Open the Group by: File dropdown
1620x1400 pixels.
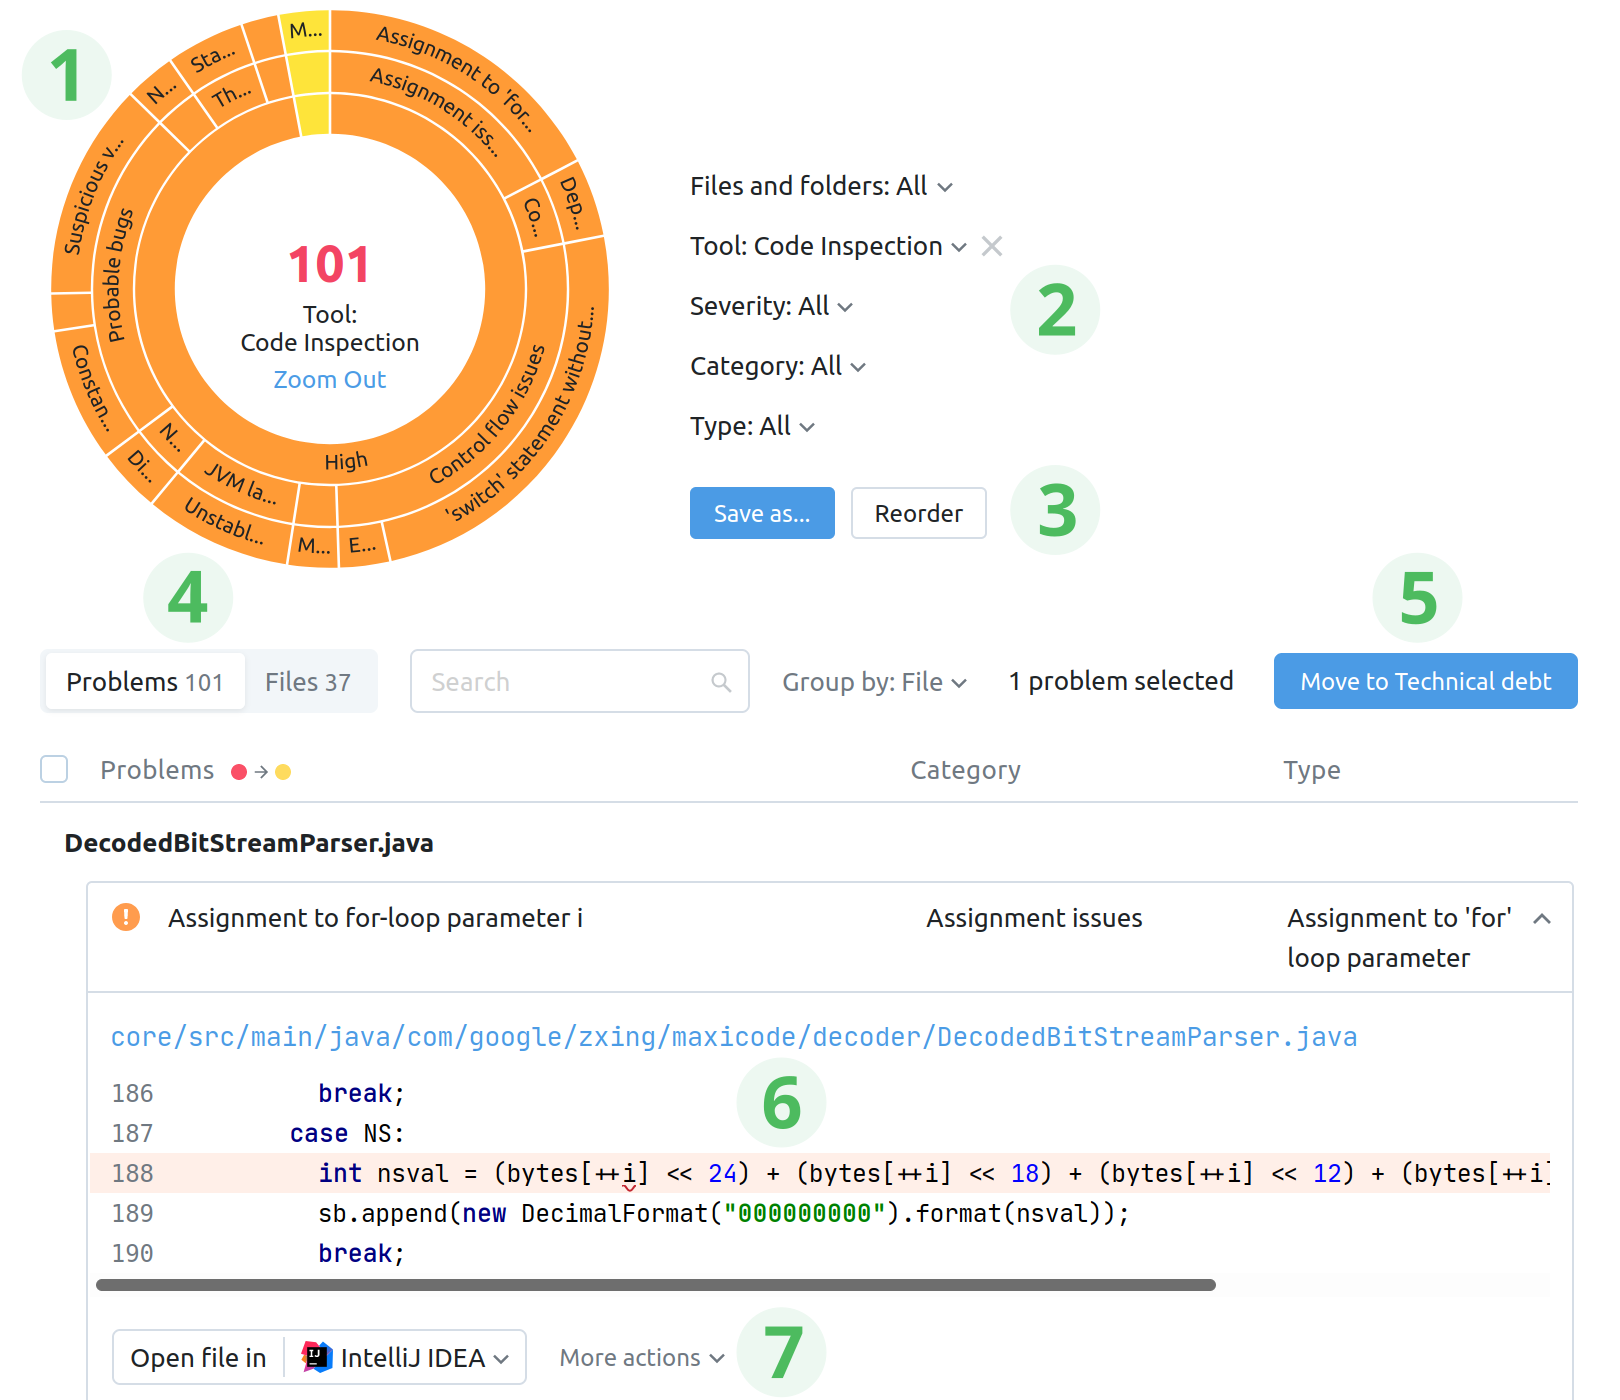874,682
